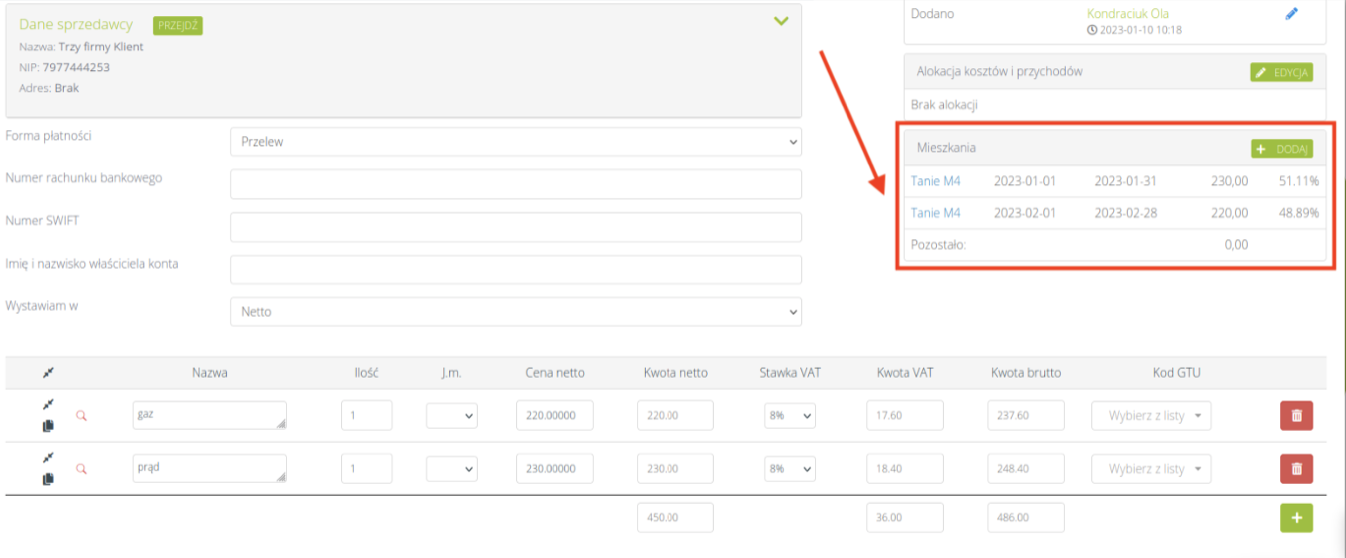Open the Wystawiam w dropdown
The width and height of the screenshot is (1346, 558).
coord(515,312)
